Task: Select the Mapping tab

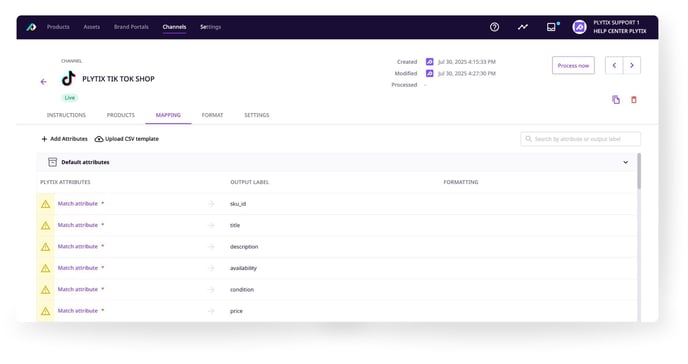Action: [168, 115]
